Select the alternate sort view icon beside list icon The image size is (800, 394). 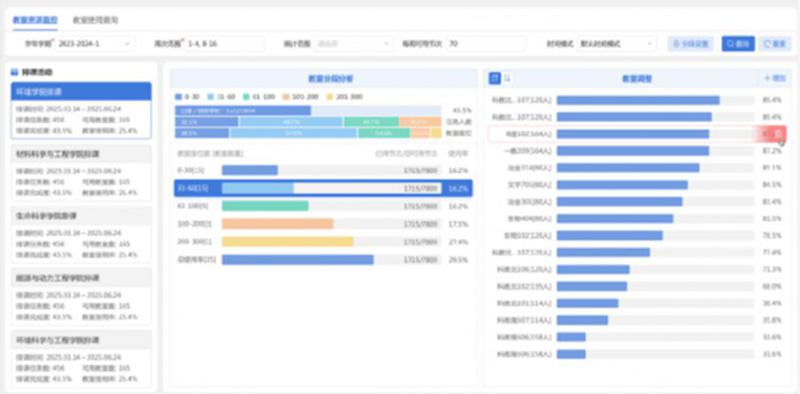pyautogui.click(x=508, y=78)
